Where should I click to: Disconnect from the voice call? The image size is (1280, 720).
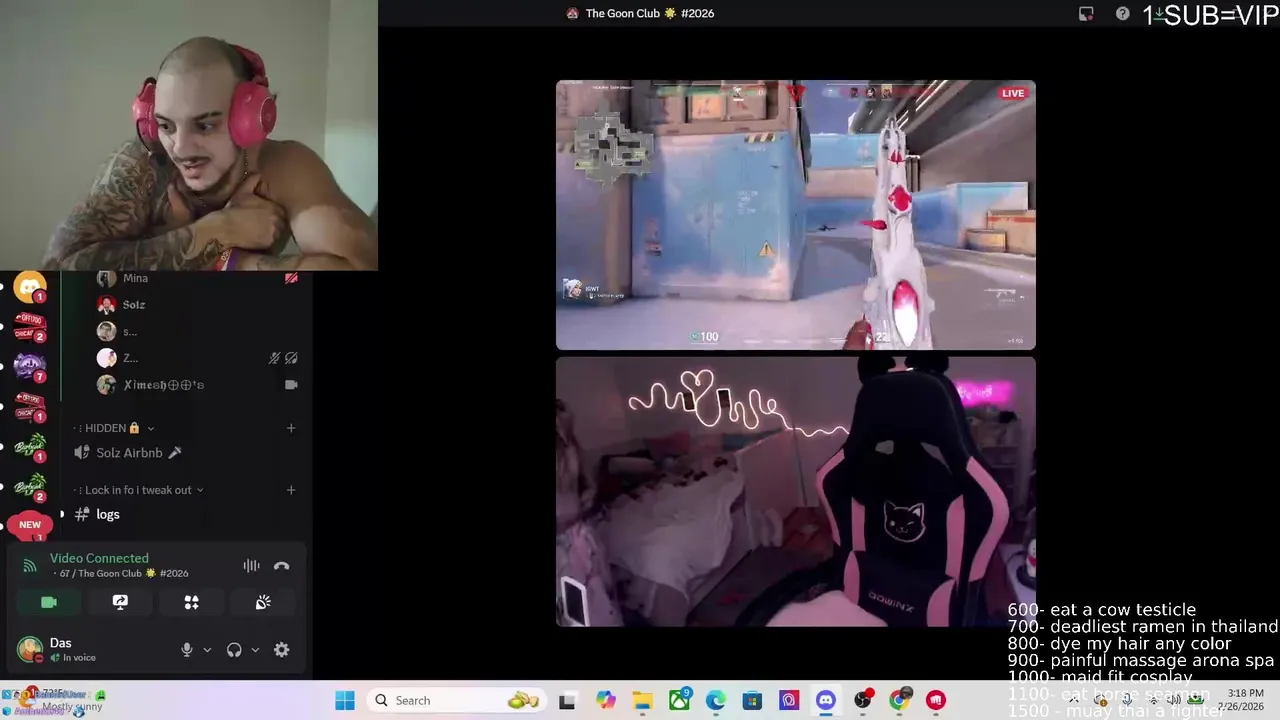[x=281, y=566]
